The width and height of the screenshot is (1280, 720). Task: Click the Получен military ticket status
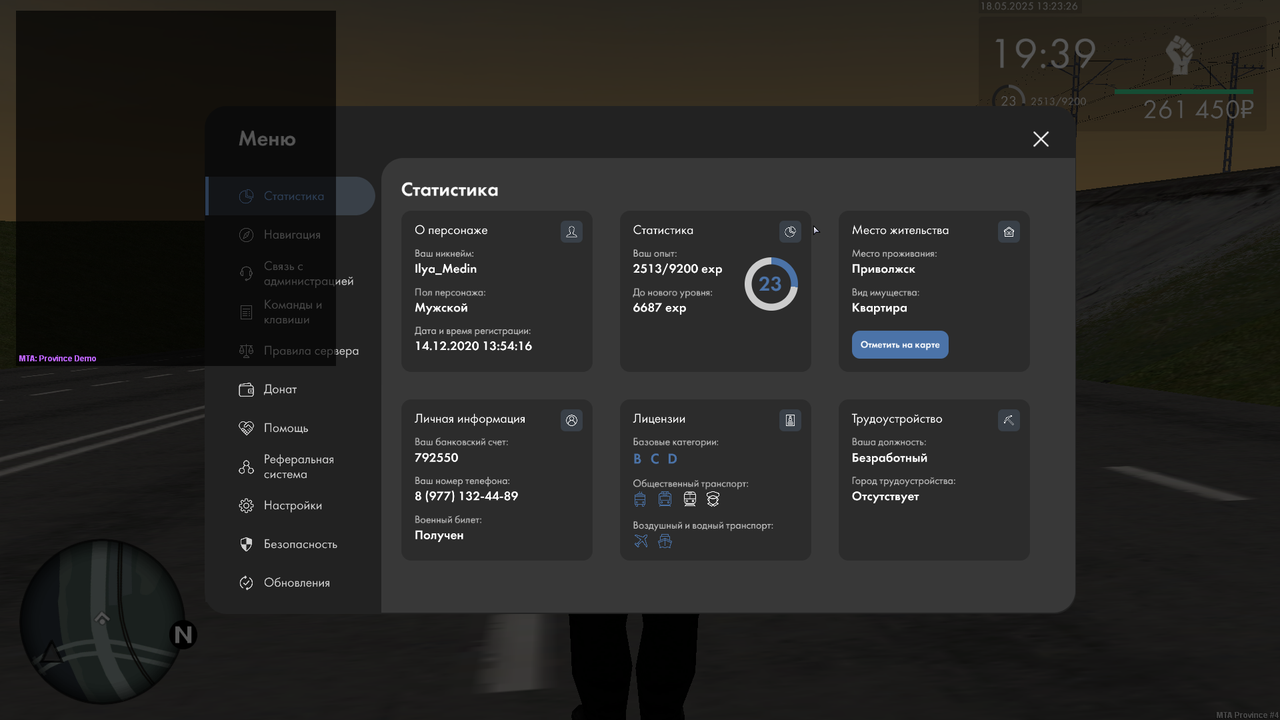point(440,536)
